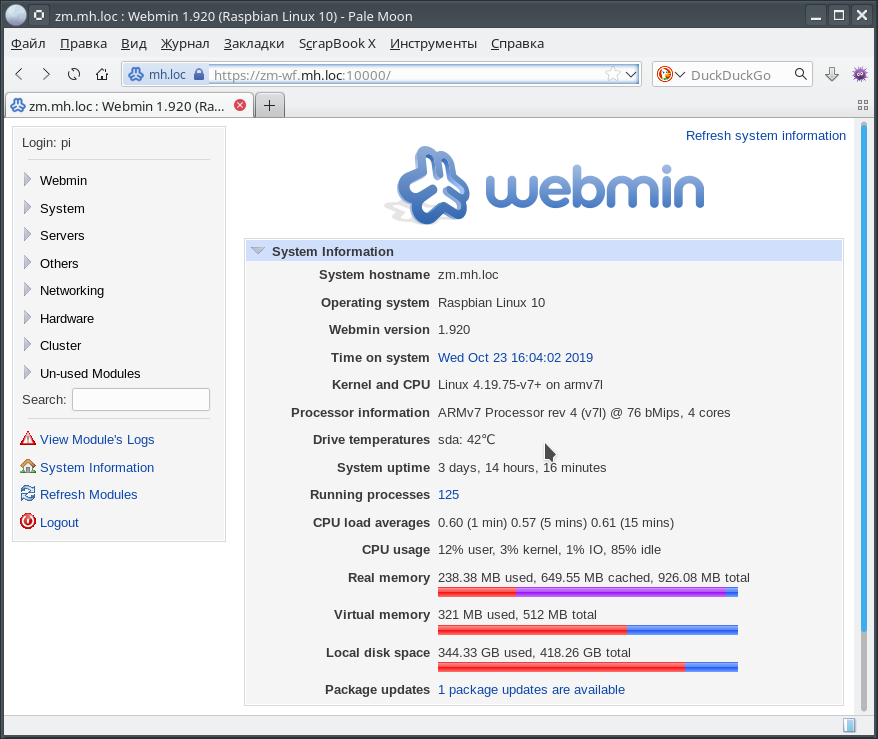Image resolution: width=878 pixels, height=739 pixels.
Task: Bookmark page with star icon
Action: point(613,74)
